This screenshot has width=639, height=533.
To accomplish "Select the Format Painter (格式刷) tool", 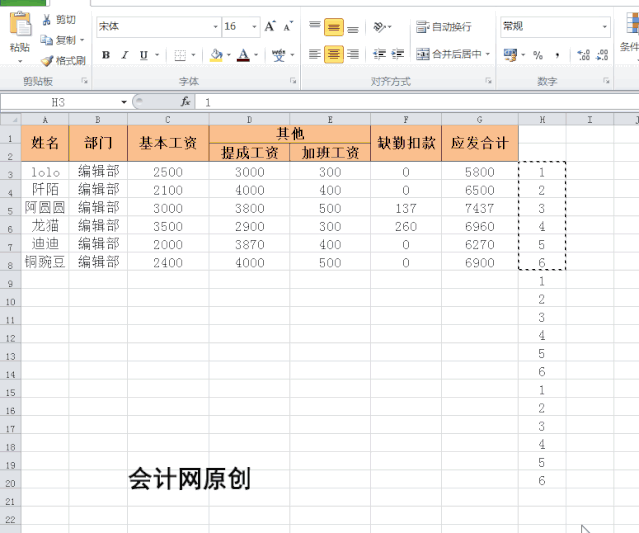I will tap(47, 61).
